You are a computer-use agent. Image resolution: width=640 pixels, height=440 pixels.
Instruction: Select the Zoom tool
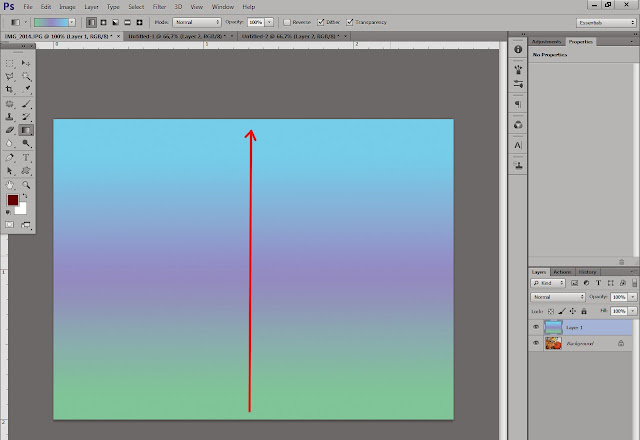26,185
